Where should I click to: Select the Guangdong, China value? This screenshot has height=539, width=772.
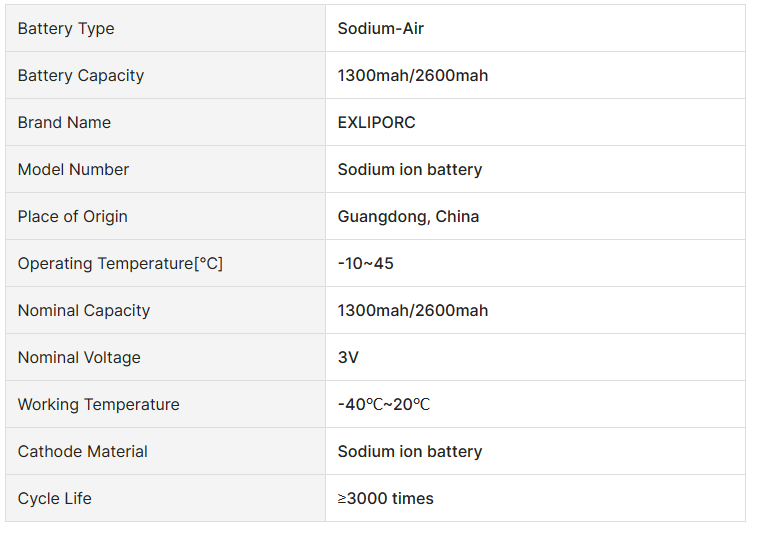408,217
